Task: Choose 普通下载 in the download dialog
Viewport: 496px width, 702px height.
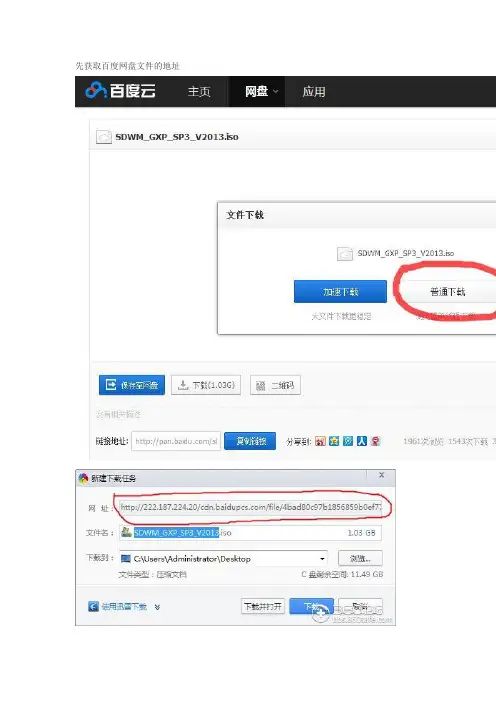Action: [x=447, y=292]
